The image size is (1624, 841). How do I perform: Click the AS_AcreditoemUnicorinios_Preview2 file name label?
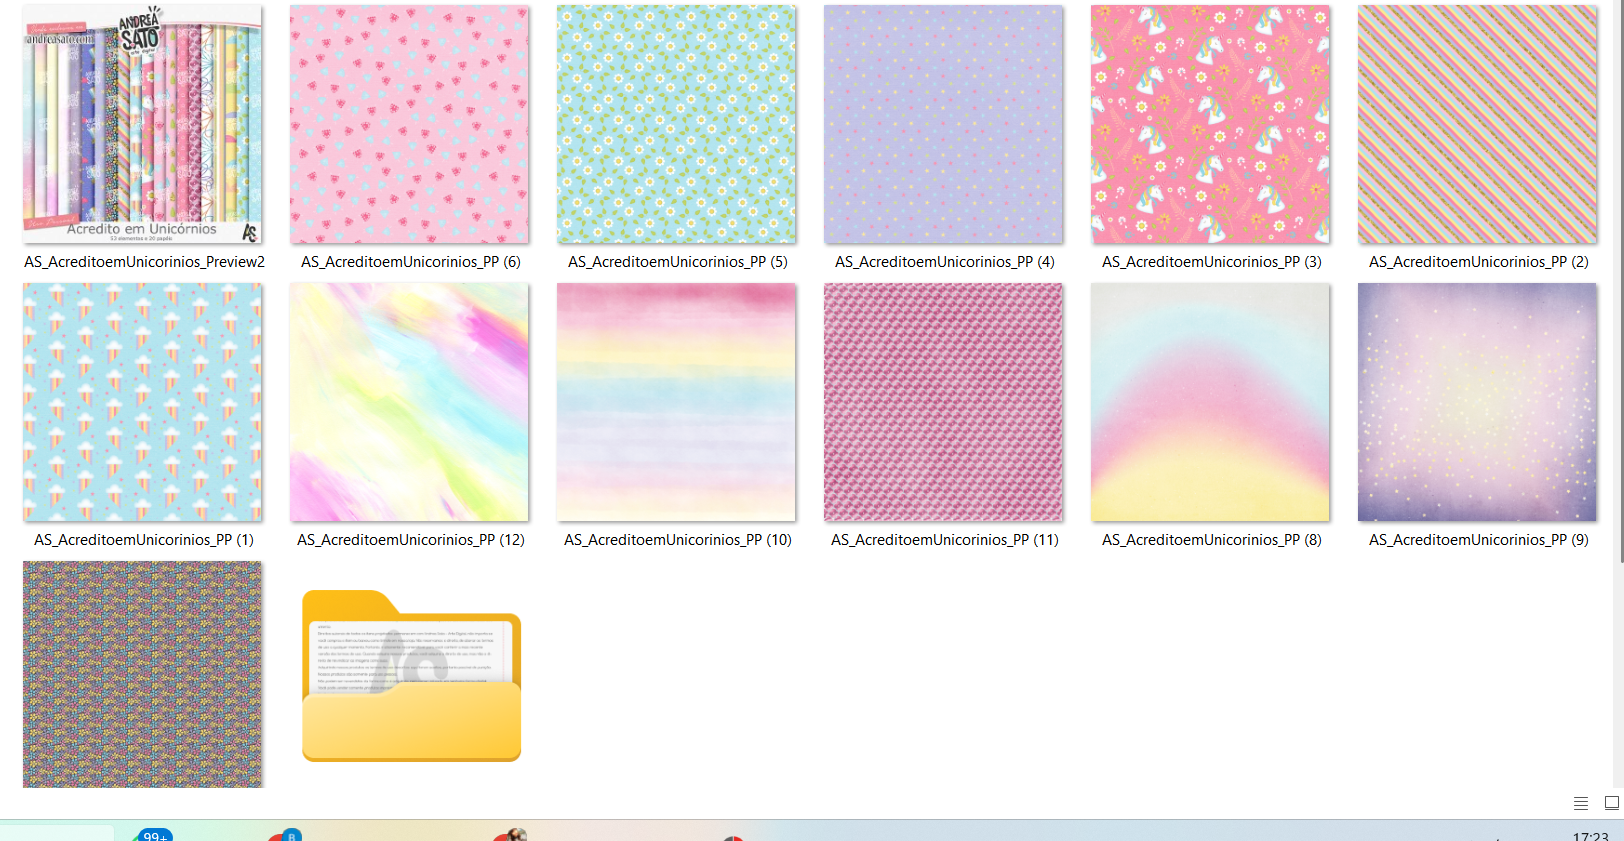144,262
